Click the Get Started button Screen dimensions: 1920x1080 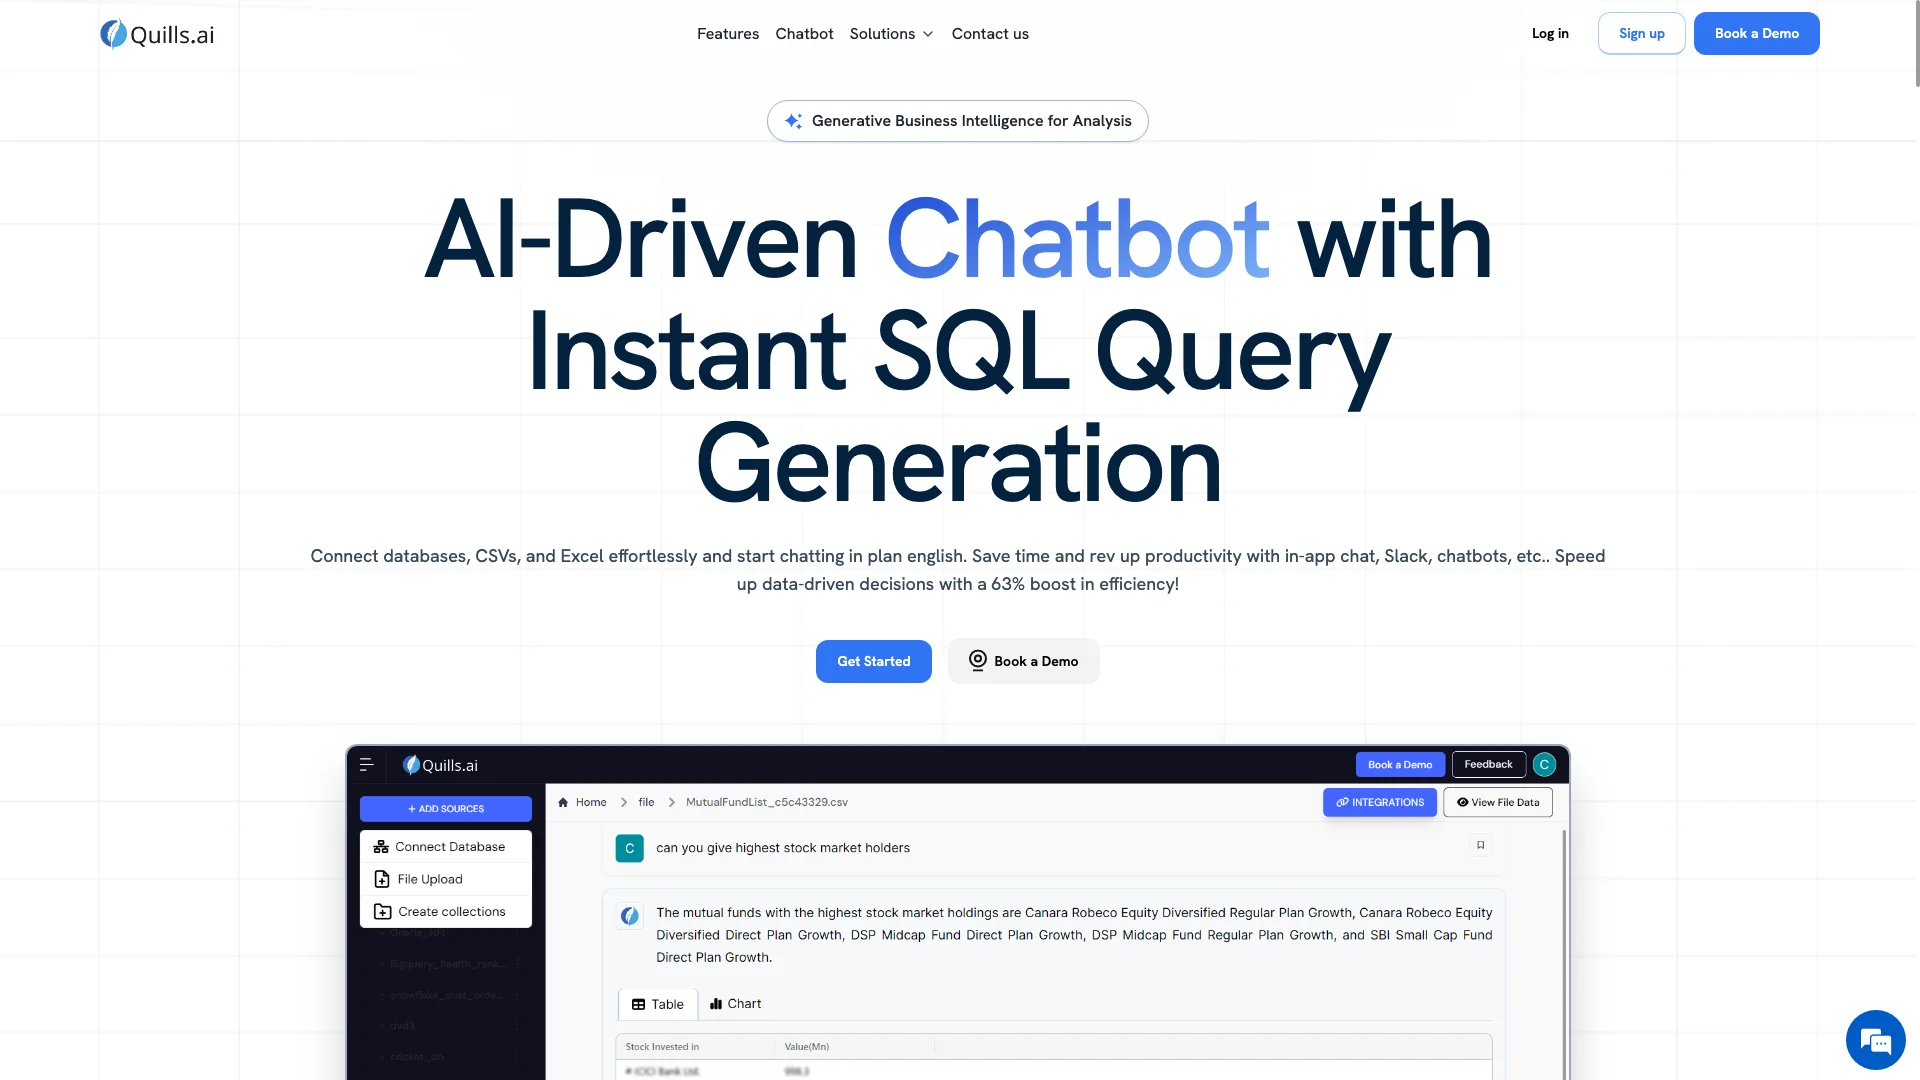click(873, 661)
